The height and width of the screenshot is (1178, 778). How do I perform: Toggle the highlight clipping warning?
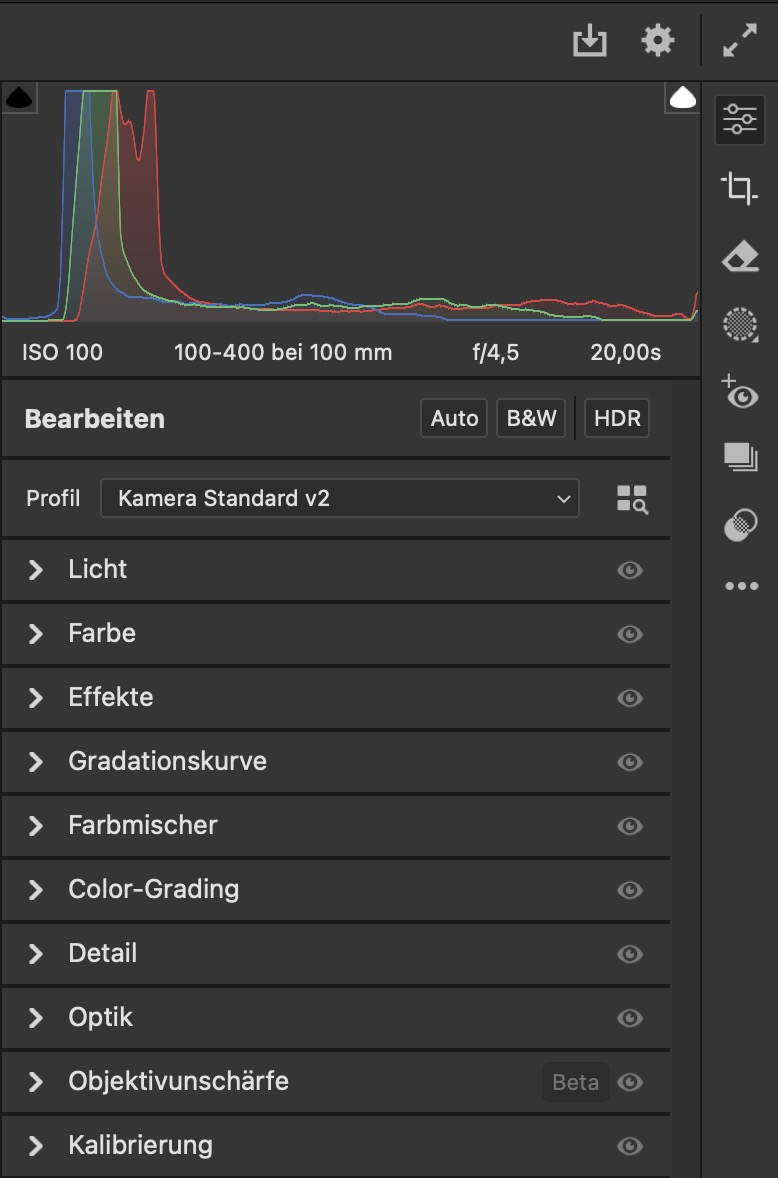tap(683, 98)
